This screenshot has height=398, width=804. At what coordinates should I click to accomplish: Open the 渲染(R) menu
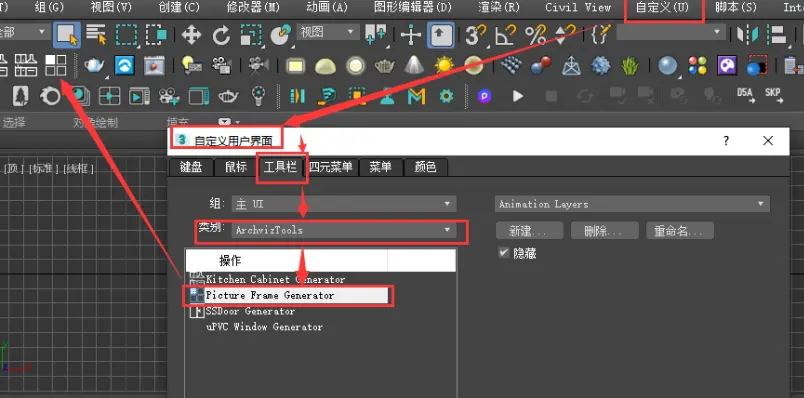click(498, 8)
